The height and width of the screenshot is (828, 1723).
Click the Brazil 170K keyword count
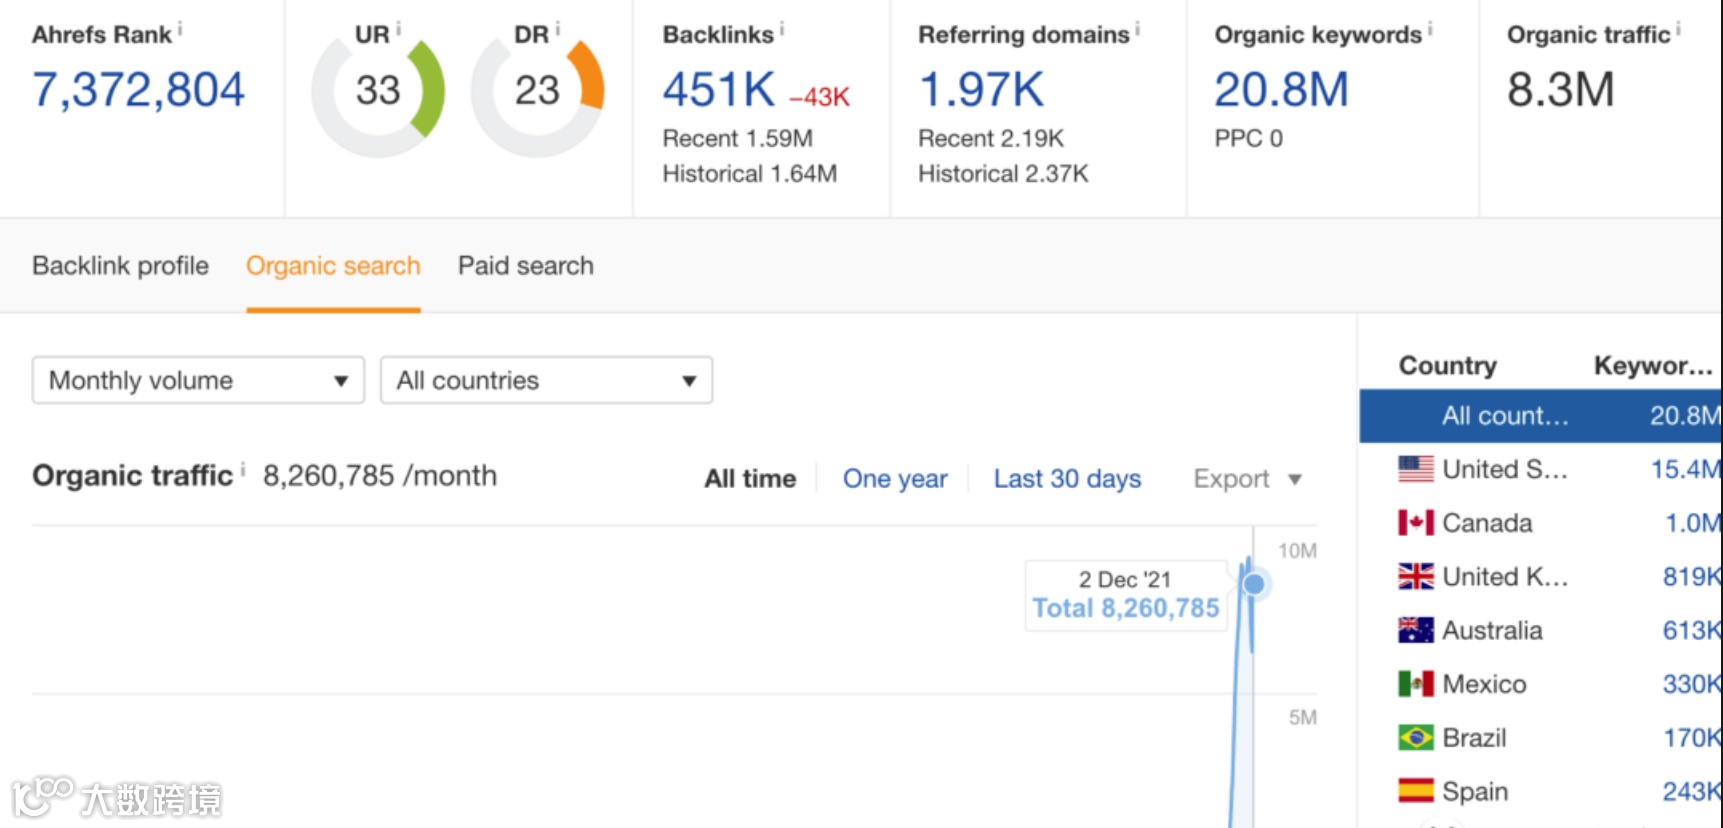point(1692,738)
